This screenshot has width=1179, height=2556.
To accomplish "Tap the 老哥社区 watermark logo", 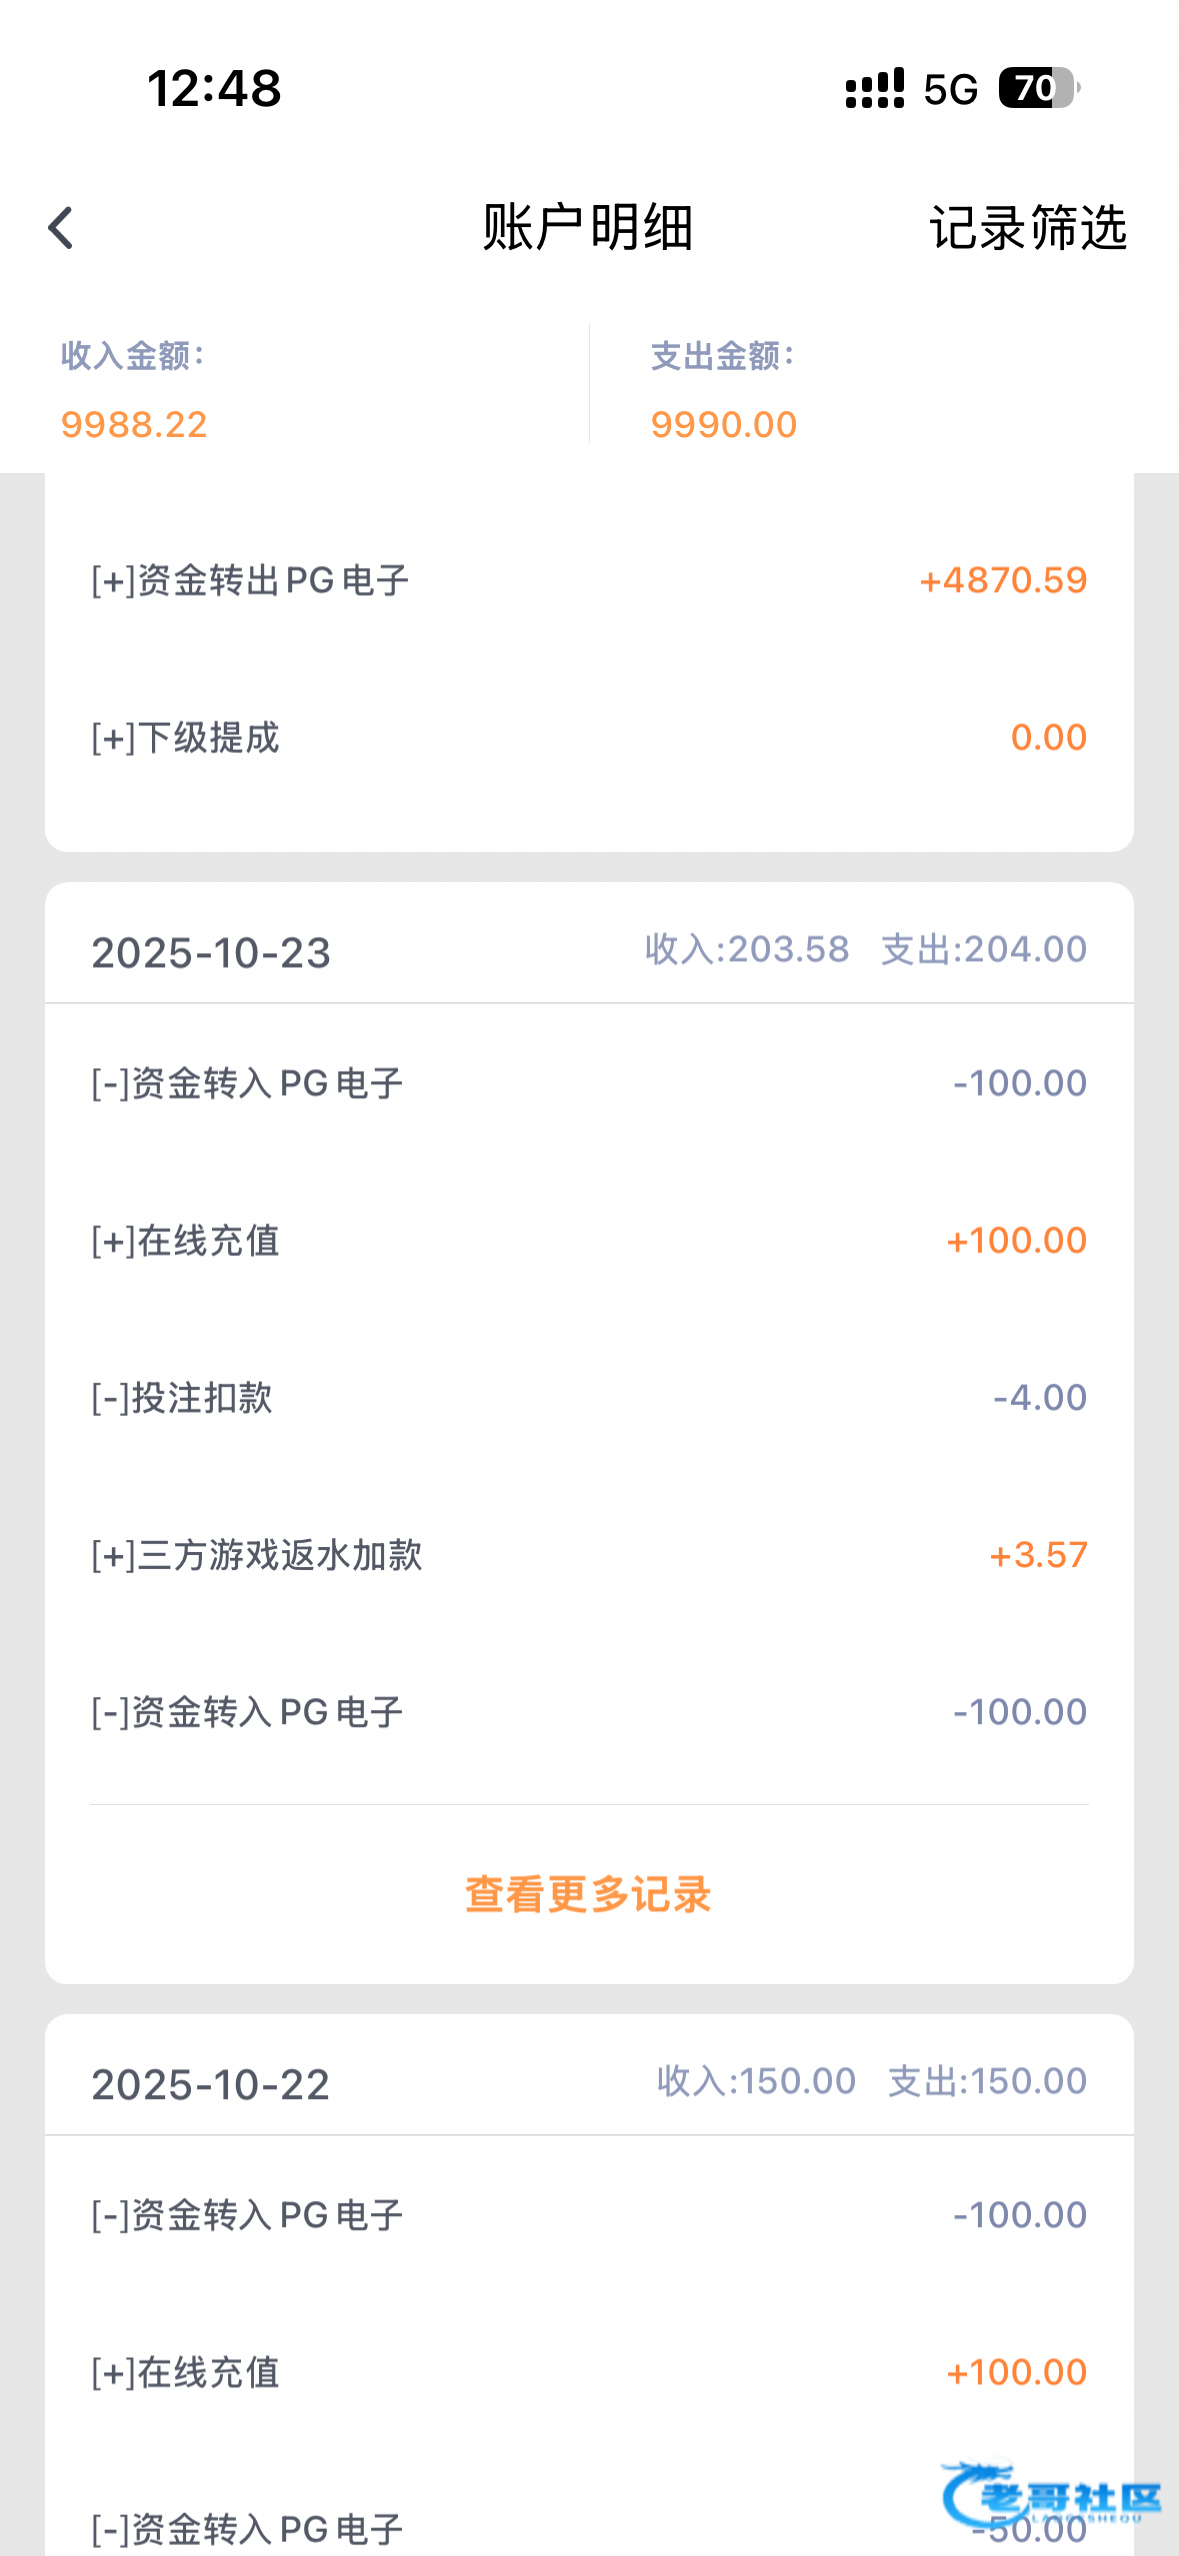I will pyautogui.click(x=1050, y=2496).
